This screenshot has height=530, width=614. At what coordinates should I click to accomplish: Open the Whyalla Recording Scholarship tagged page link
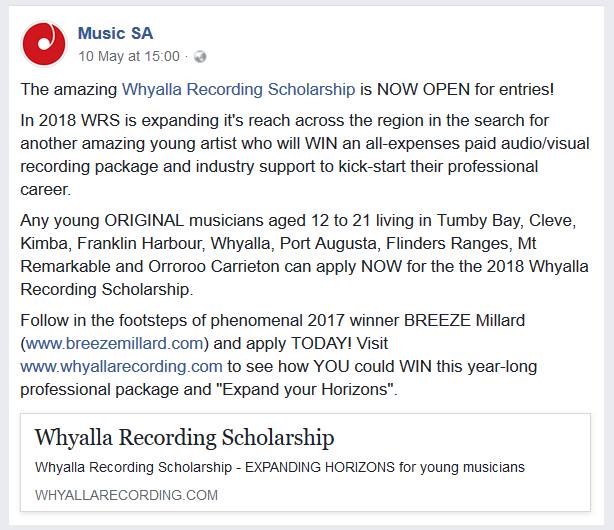pos(238,89)
